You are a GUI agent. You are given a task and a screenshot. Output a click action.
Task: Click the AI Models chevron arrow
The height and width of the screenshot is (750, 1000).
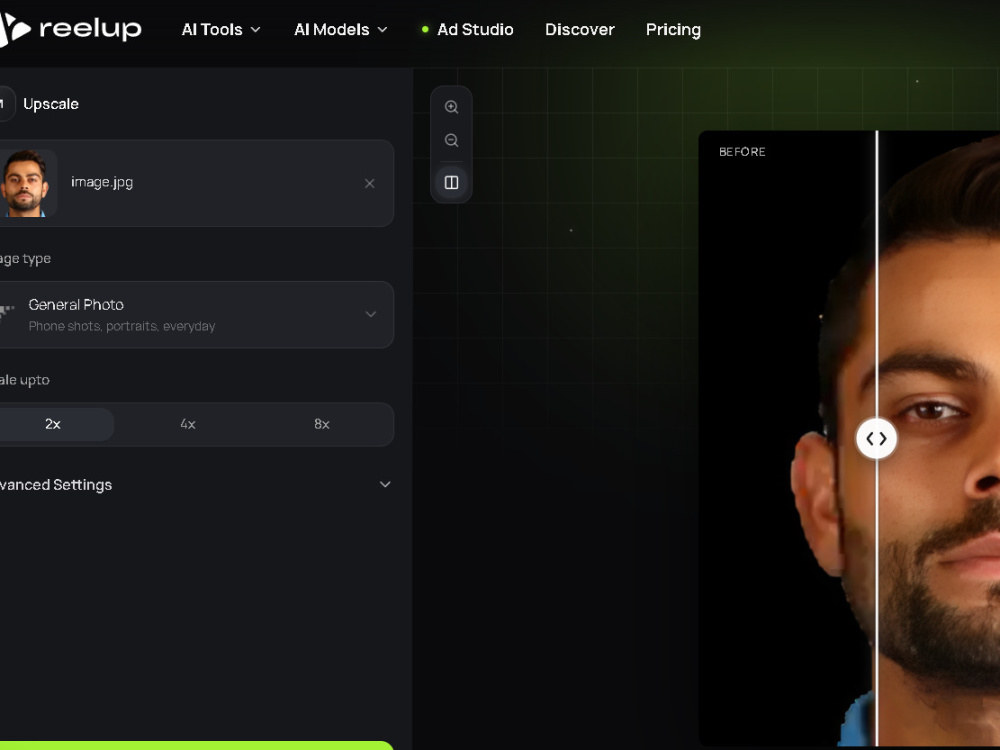click(x=383, y=29)
